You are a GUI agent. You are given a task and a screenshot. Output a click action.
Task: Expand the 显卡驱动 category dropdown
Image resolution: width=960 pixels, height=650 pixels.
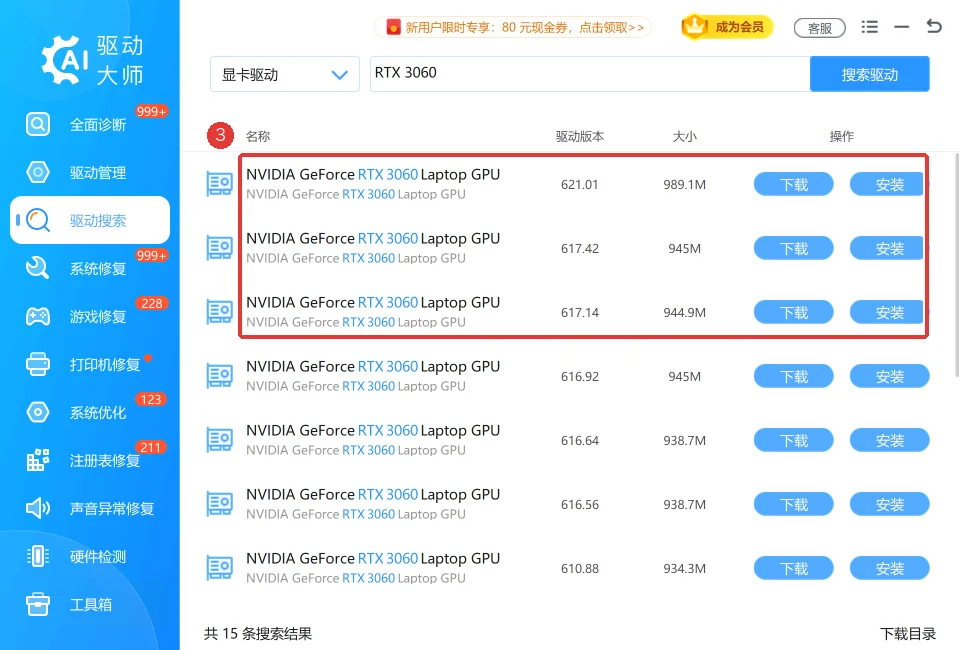285,74
